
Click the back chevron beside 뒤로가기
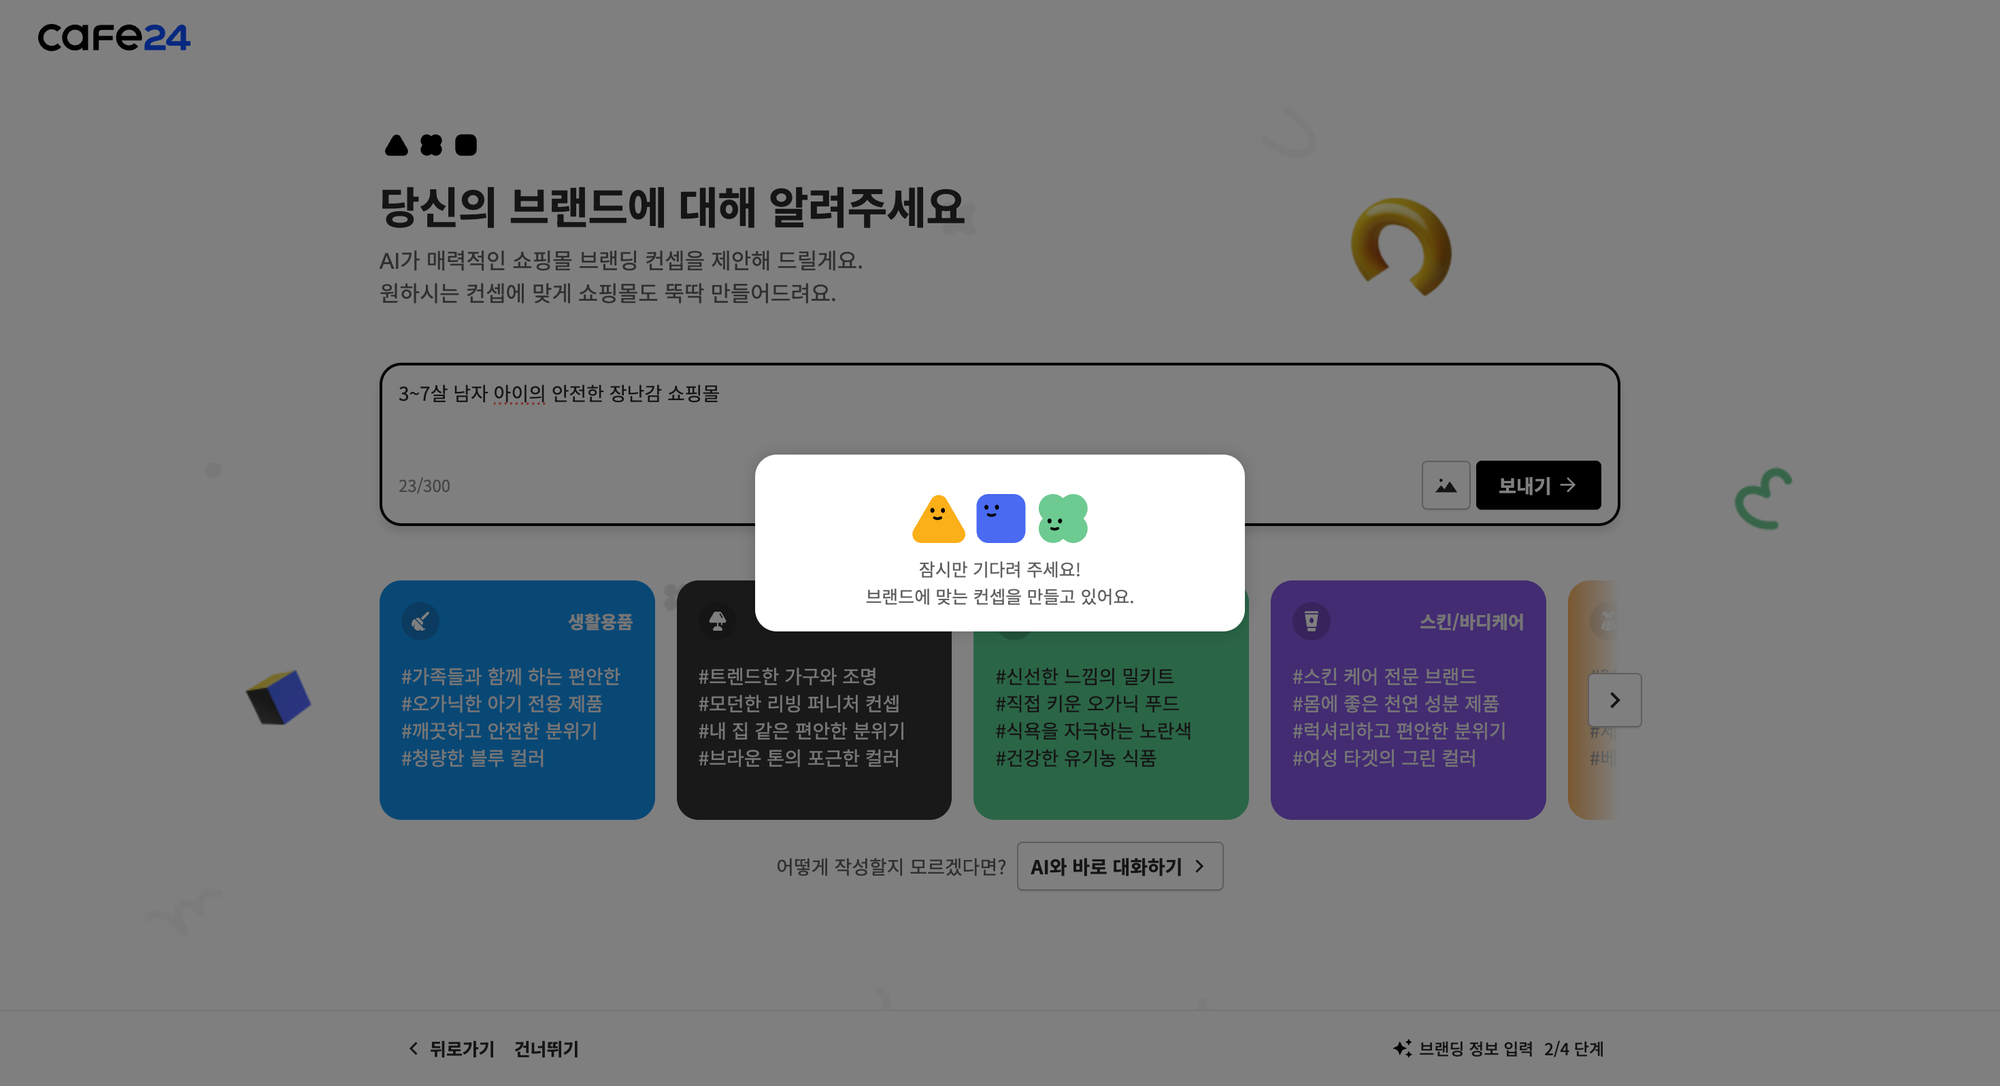pos(414,1048)
